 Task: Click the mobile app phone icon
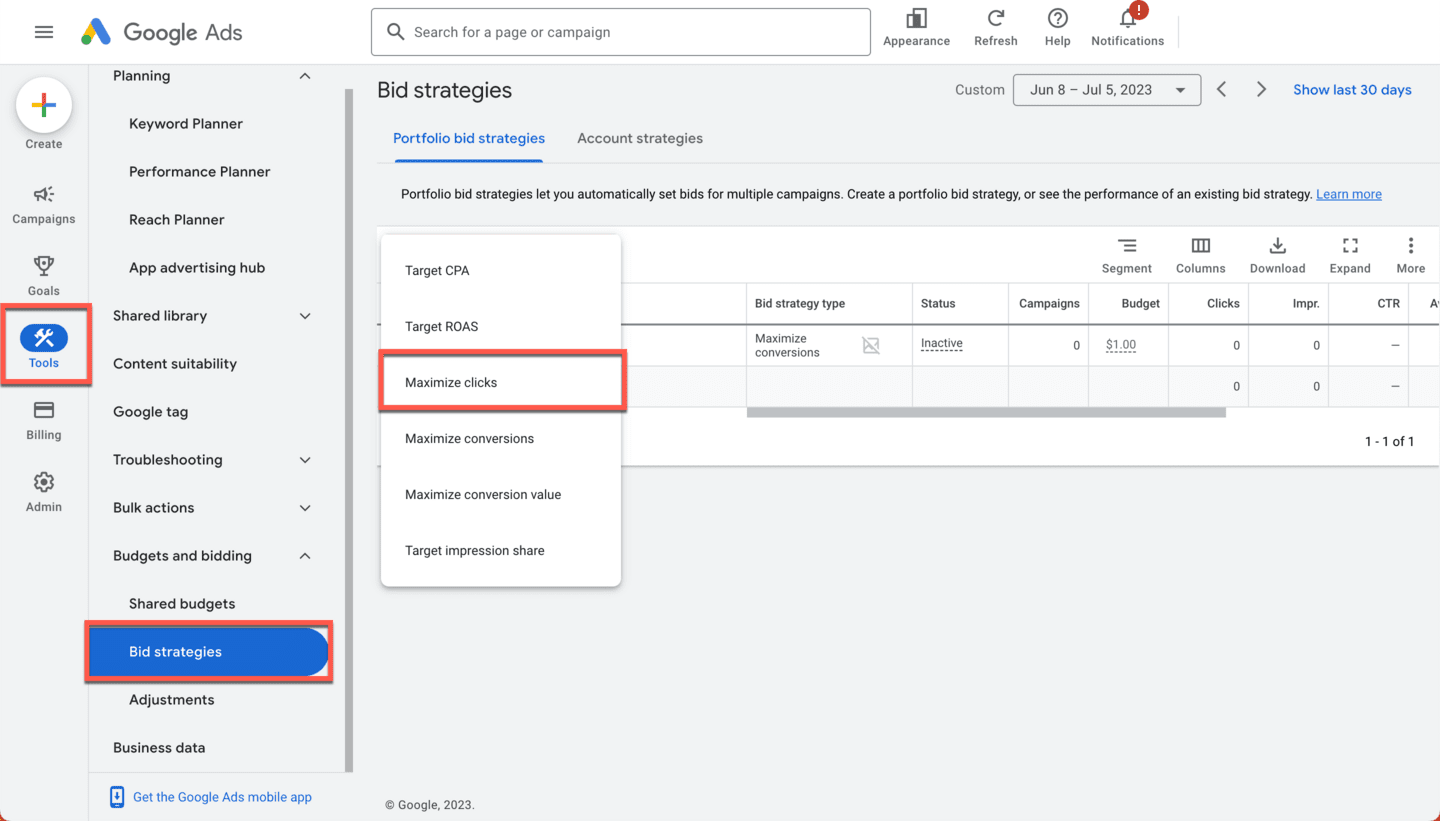[x=117, y=797]
